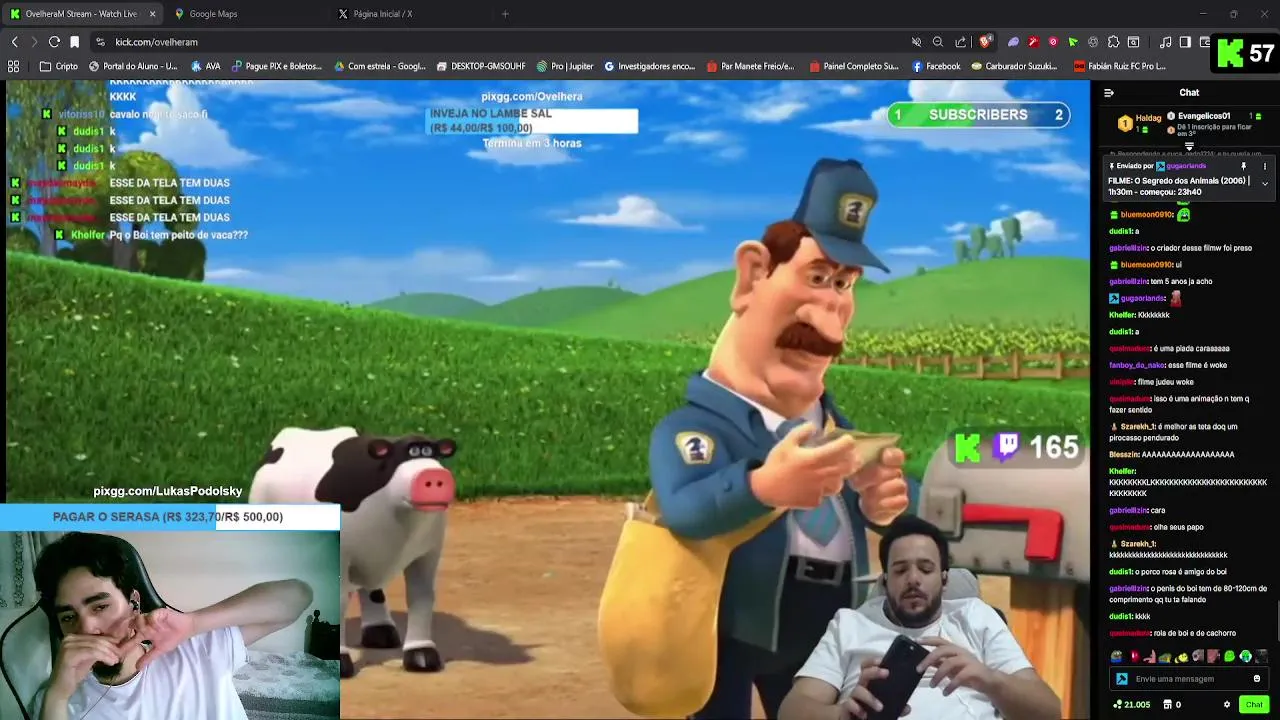Click the main stream video player

[545, 400]
